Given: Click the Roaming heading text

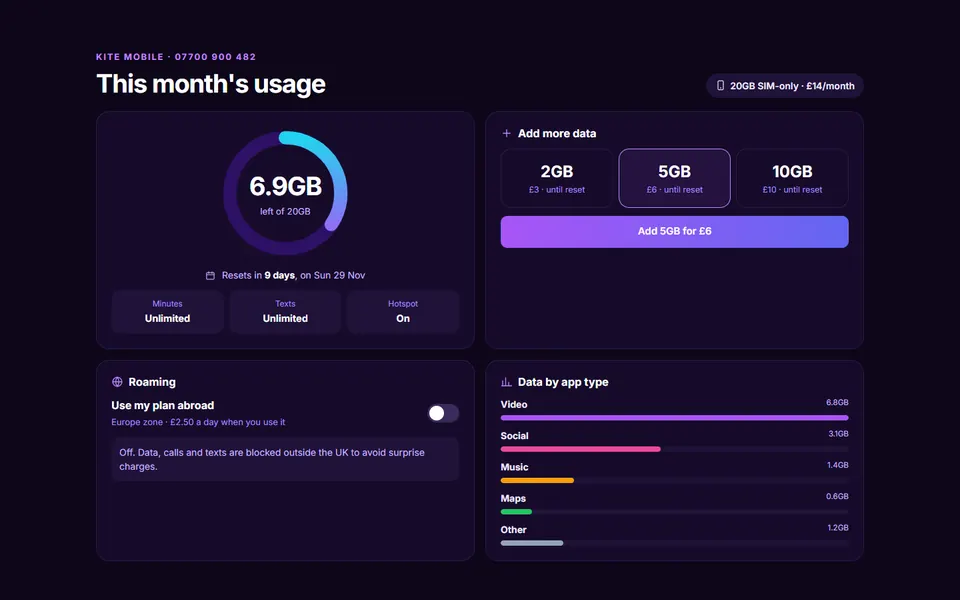Looking at the screenshot, I should coord(152,382).
